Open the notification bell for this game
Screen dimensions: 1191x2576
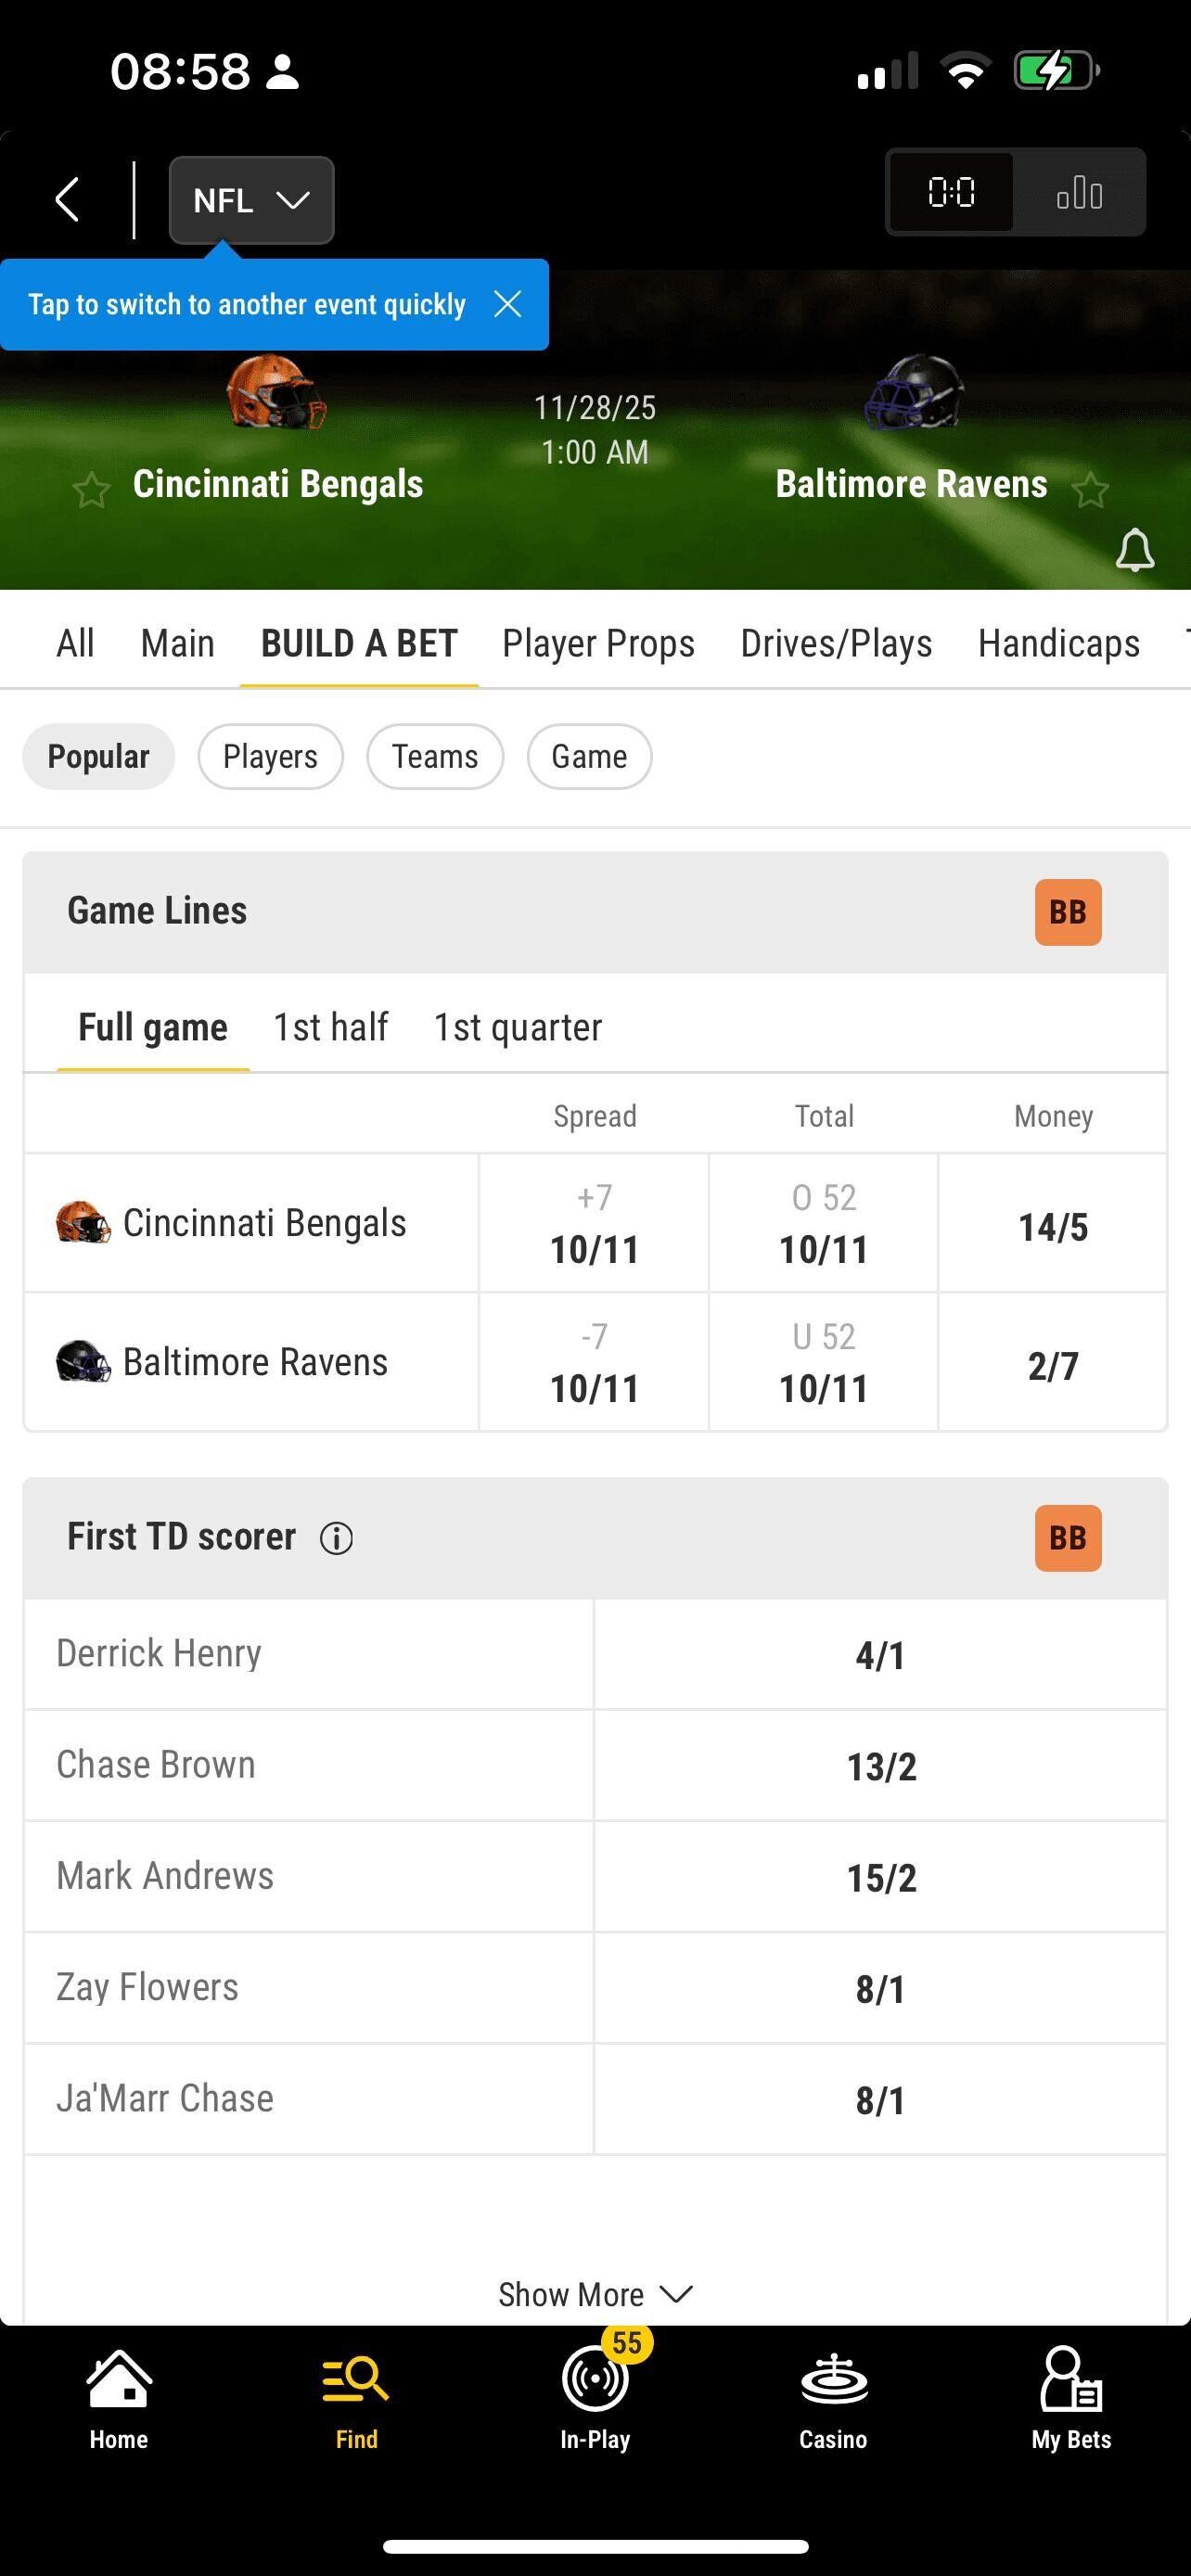[x=1134, y=550]
